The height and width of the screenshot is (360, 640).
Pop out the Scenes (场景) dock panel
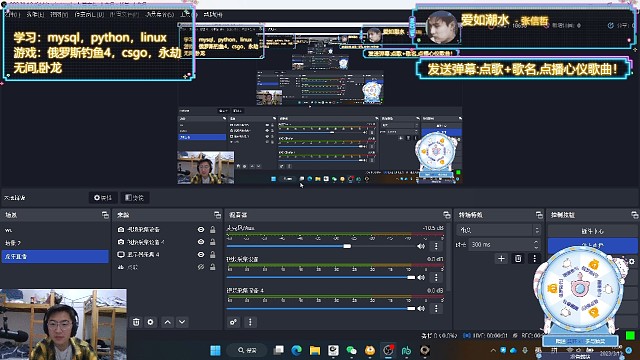click(x=105, y=215)
